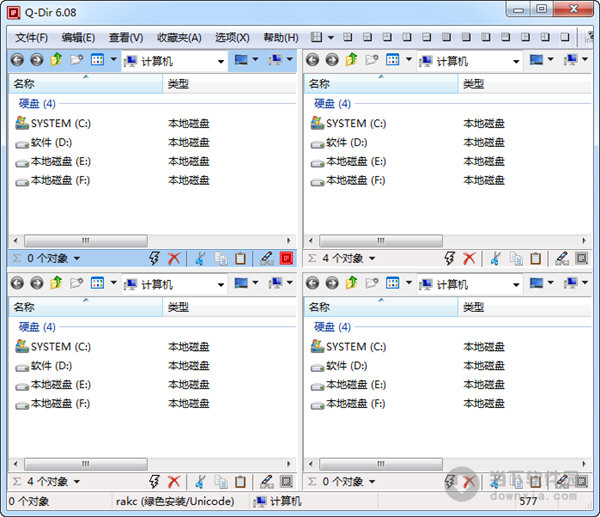The height and width of the screenshot is (517, 600).
Task: Open the bottom-left pane 计算机 address combo
Action: 174,284
